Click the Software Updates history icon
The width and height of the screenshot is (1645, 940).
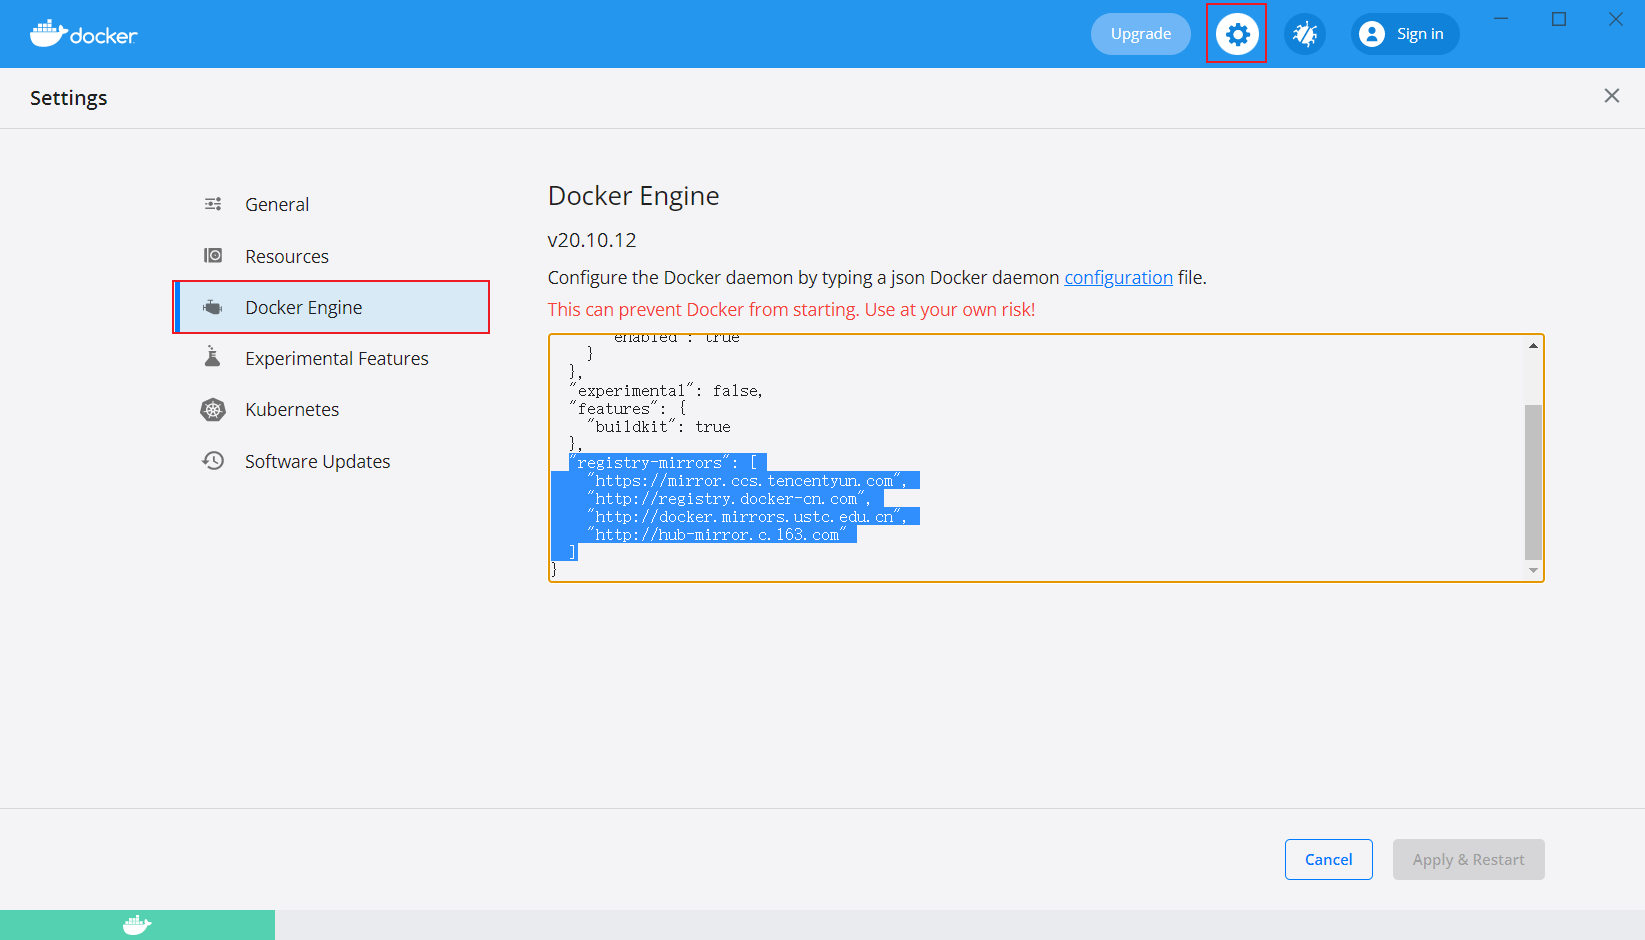click(213, 460)
